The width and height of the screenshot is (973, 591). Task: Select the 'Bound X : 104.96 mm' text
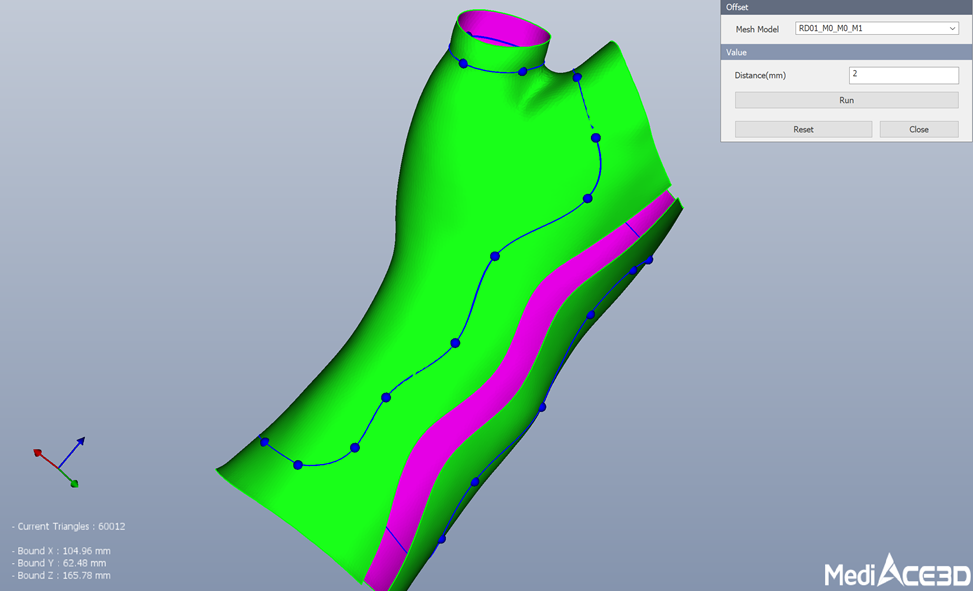pos(61,551)
